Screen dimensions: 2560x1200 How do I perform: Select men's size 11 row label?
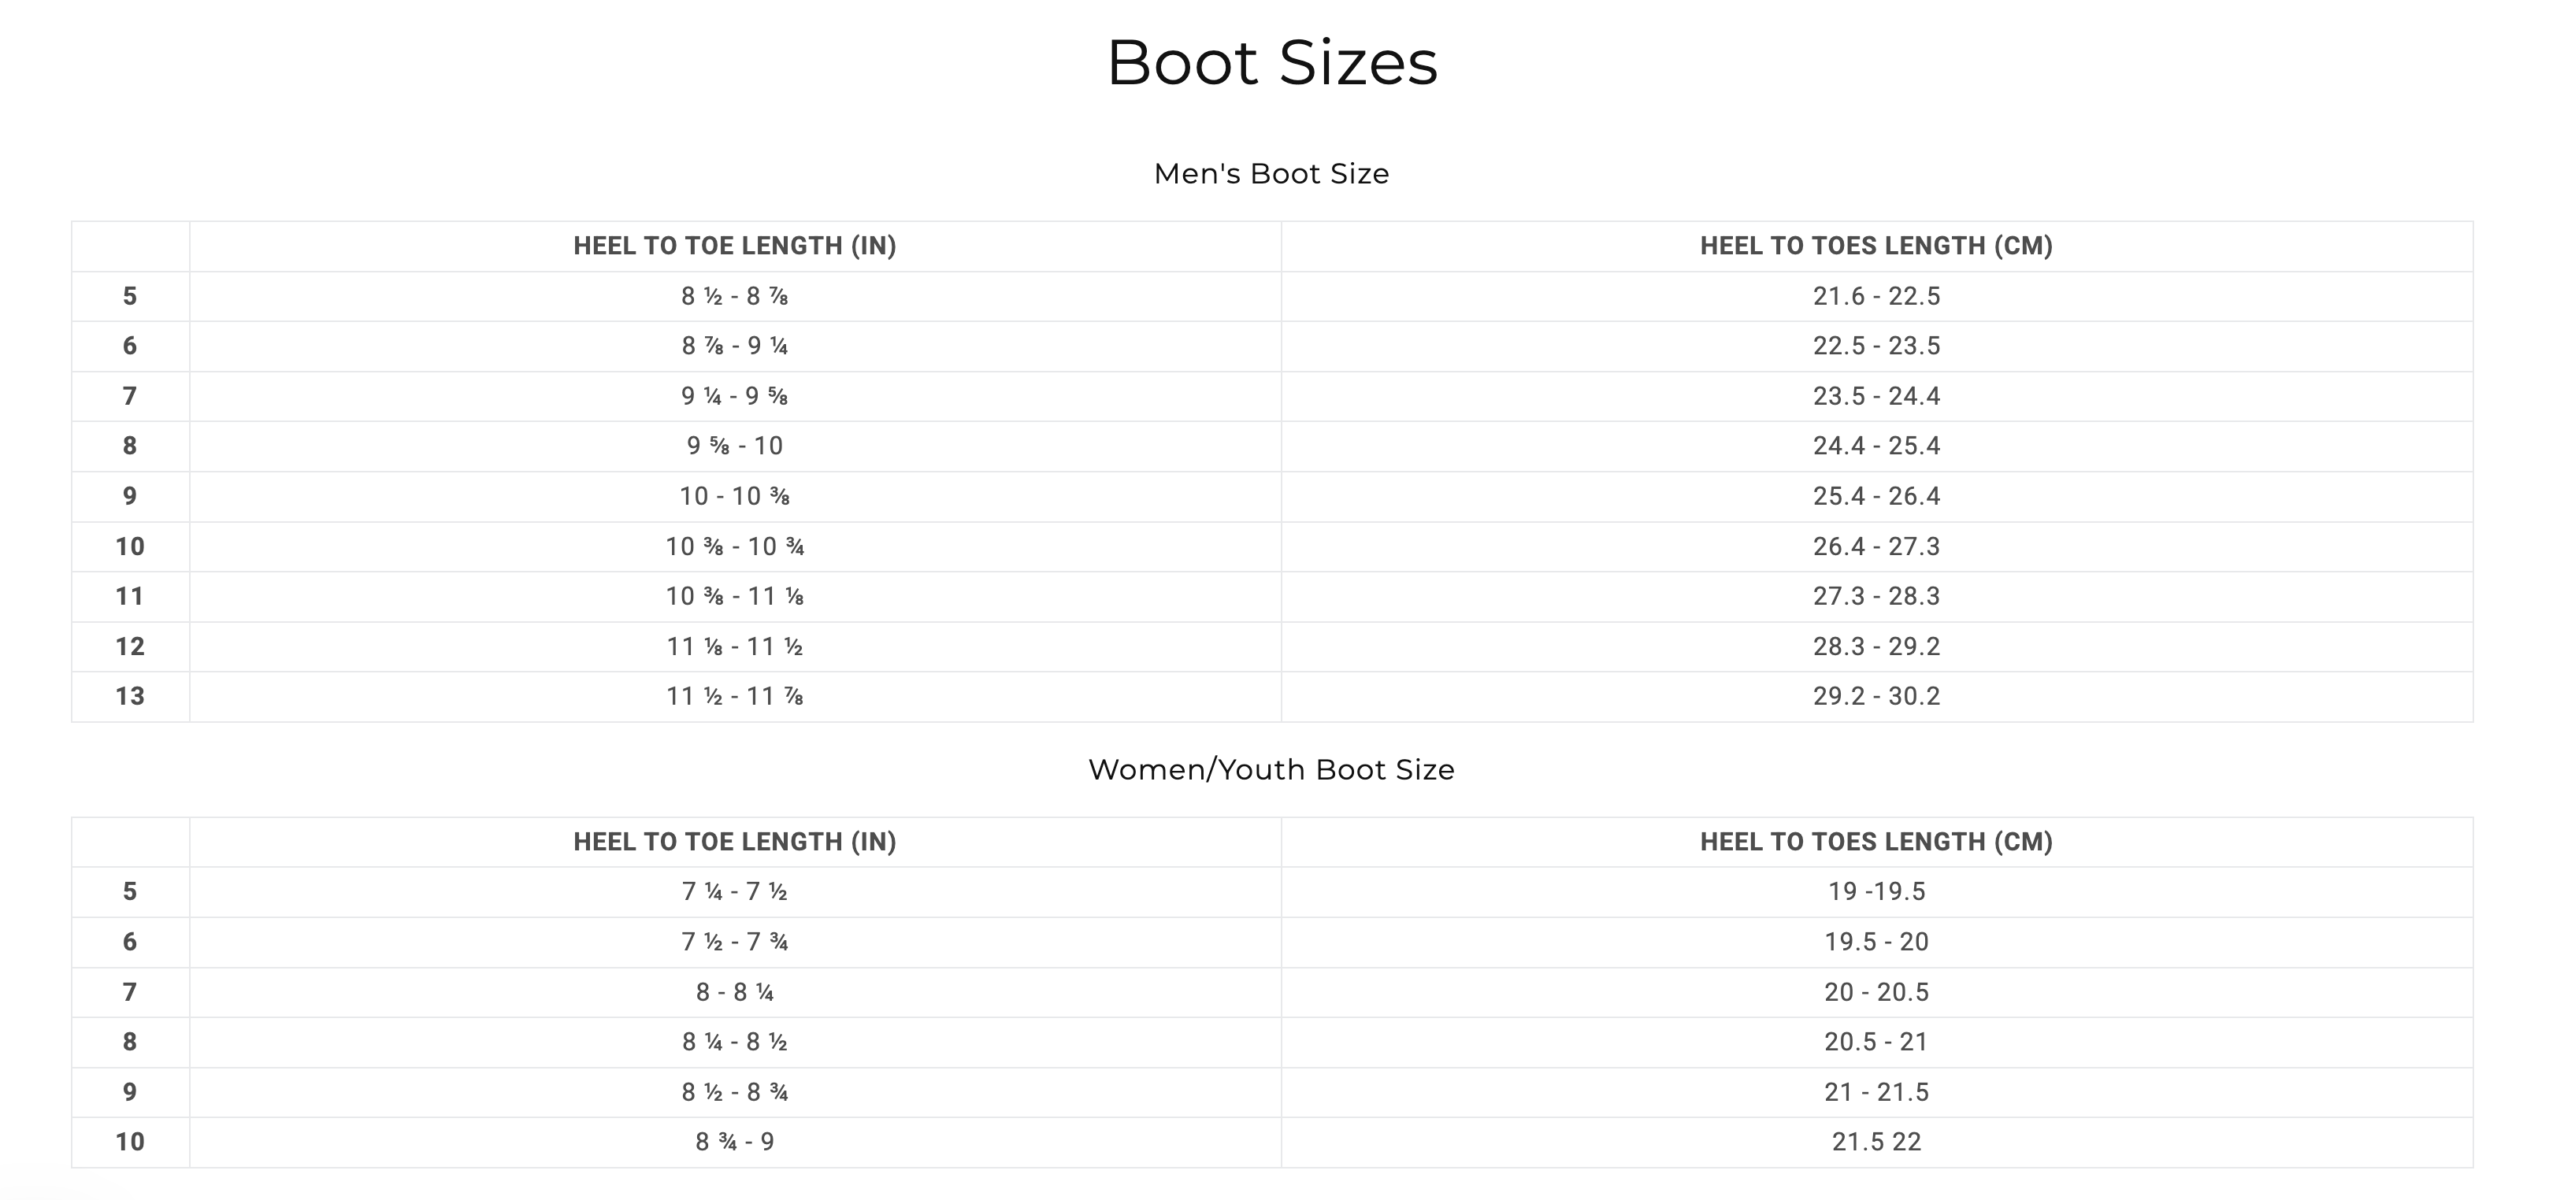[130, 597]
